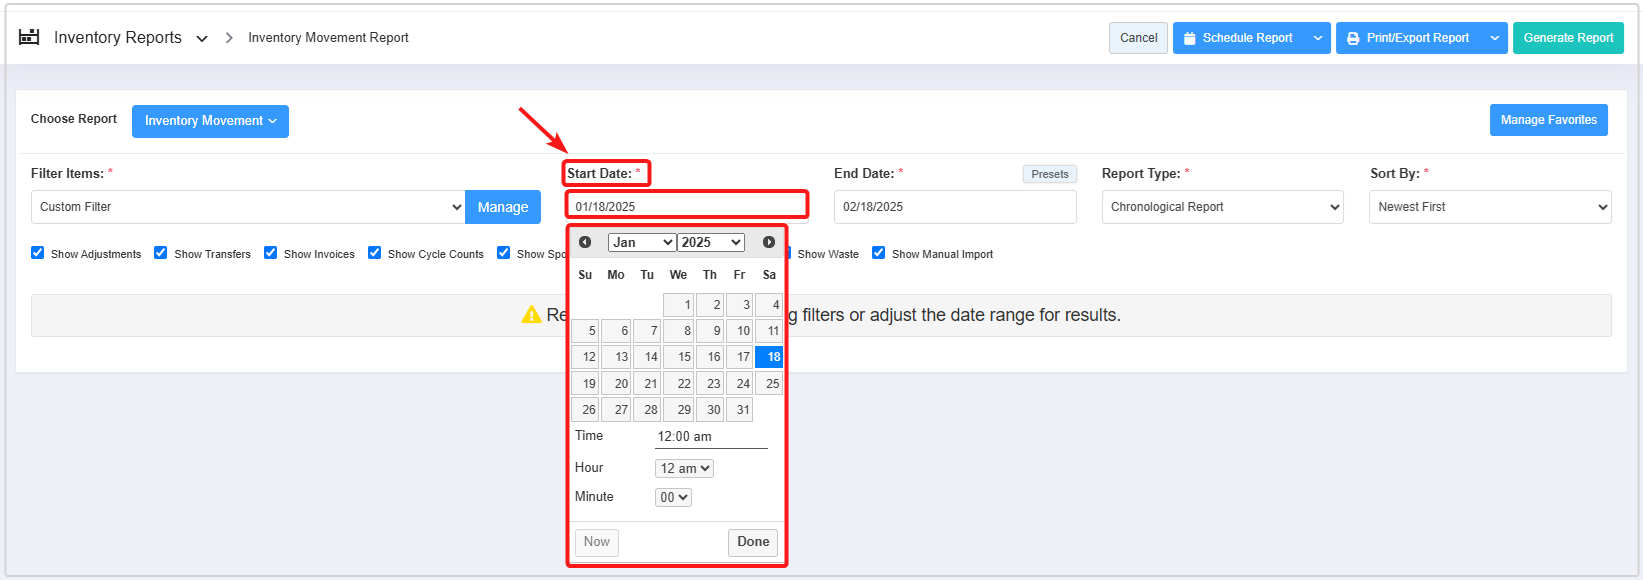
Task: Click Inventory Movement Report breadcrumb
Action: (x=328, y=38)
